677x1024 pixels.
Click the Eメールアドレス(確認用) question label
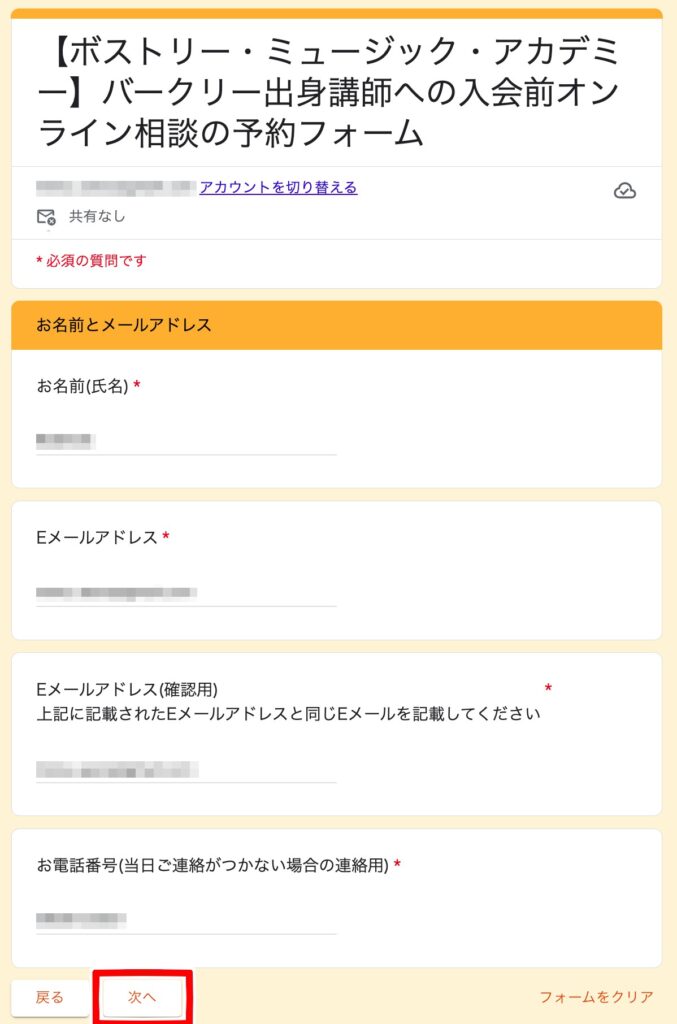pos(126,689)
